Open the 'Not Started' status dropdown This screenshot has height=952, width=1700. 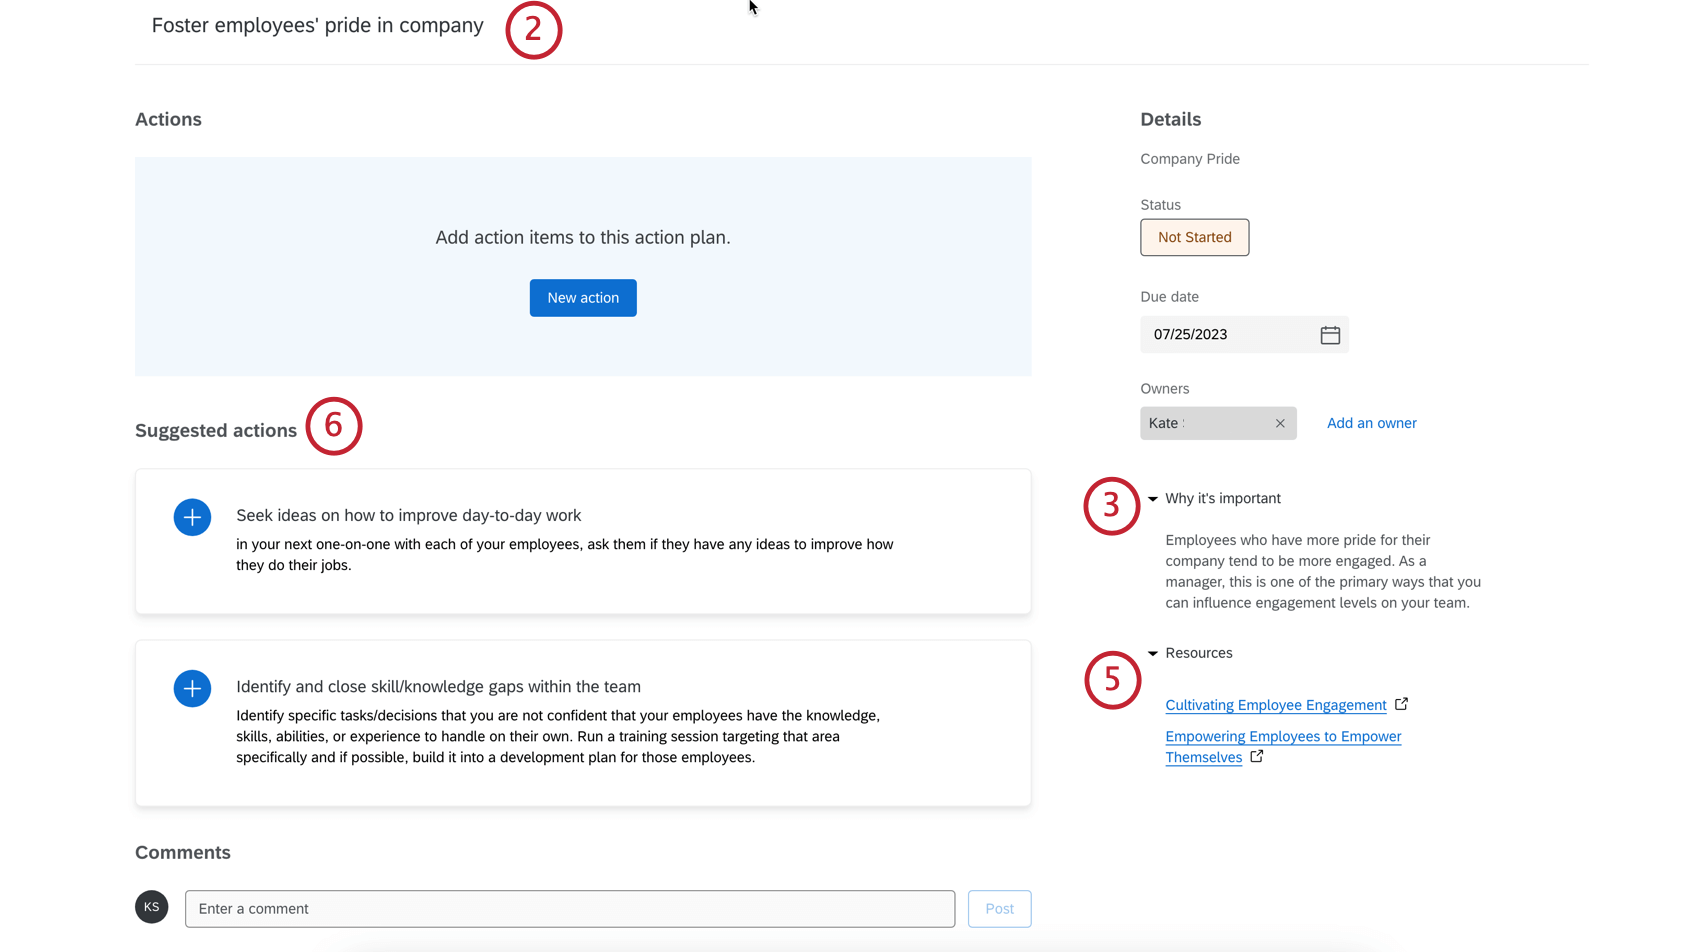point(1194,237)
